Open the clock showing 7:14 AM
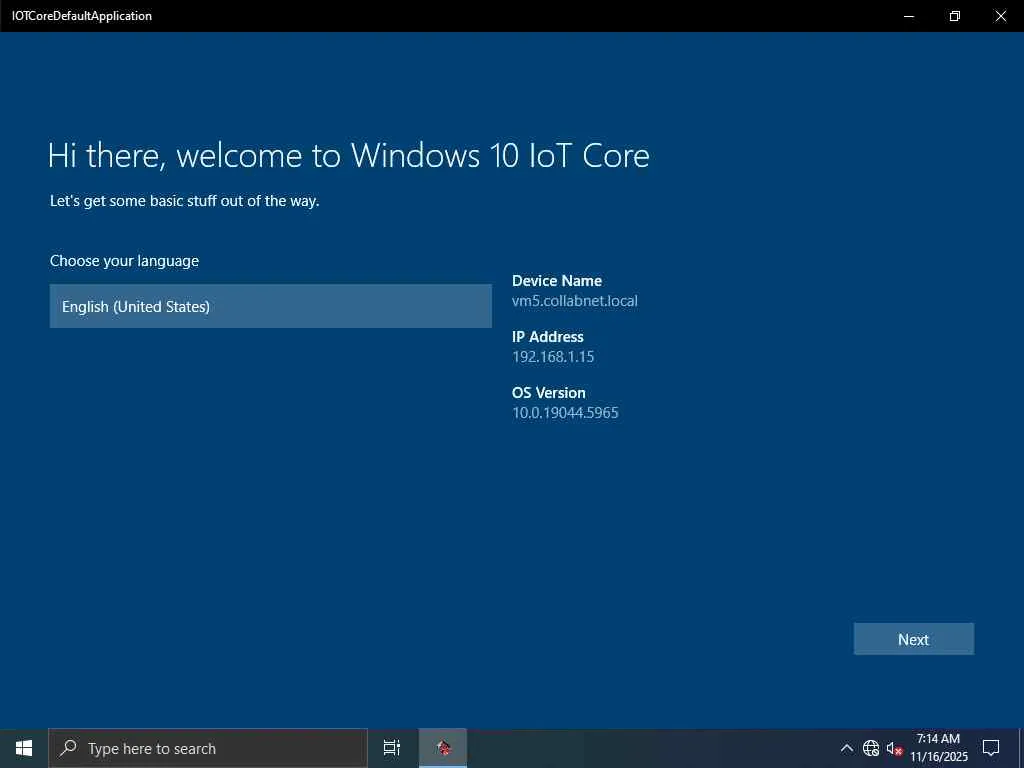1024x768 pixels. [938, 748]
